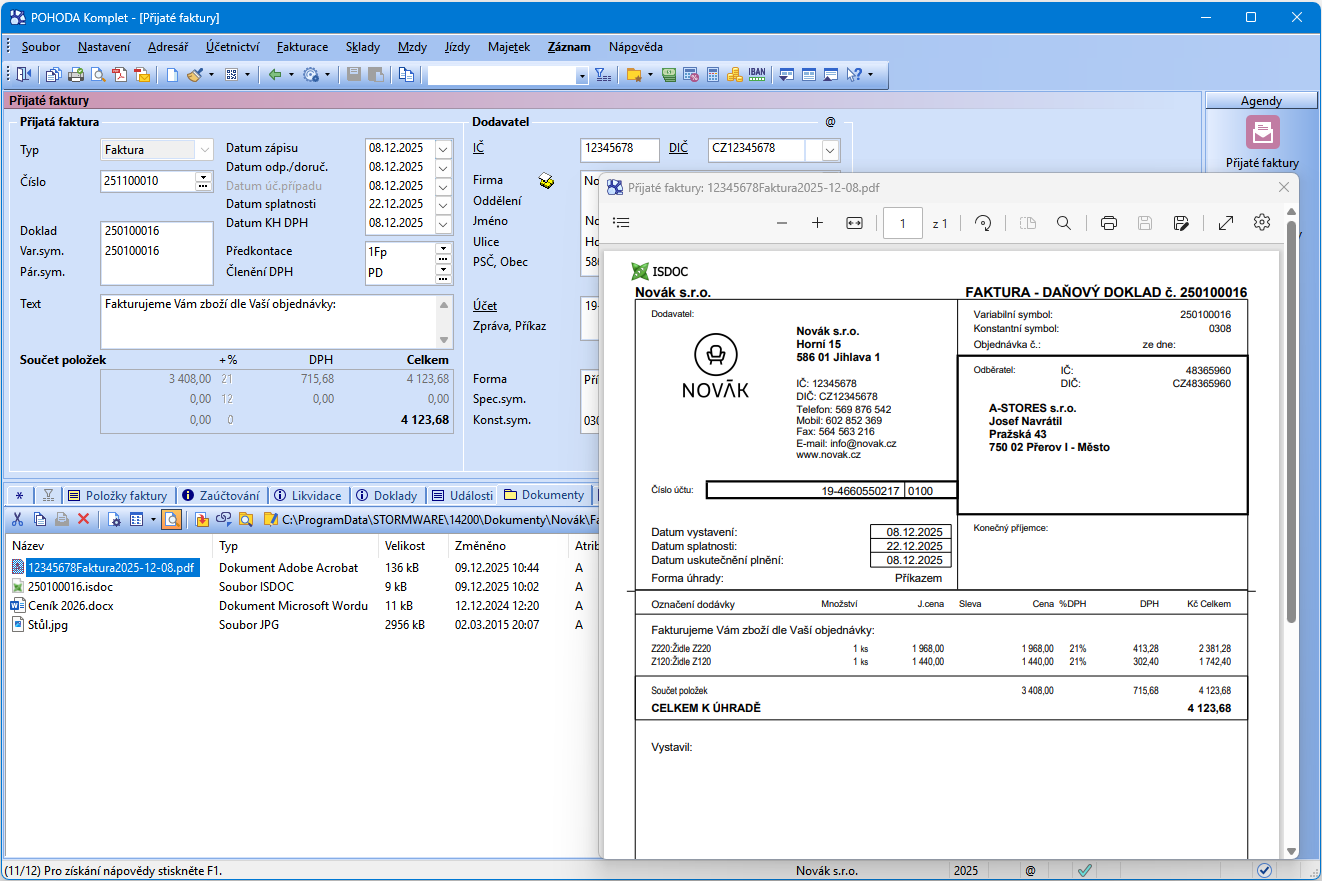Rotate the PDF page clockwise
This screenshot has width=1322, height=881.
983,223
